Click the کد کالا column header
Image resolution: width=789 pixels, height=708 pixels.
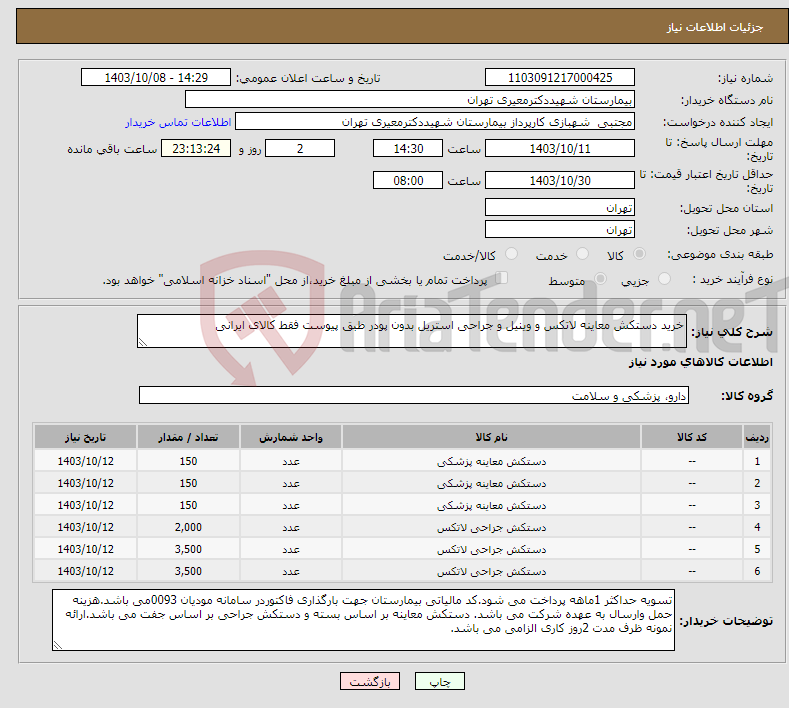point(692,437)
